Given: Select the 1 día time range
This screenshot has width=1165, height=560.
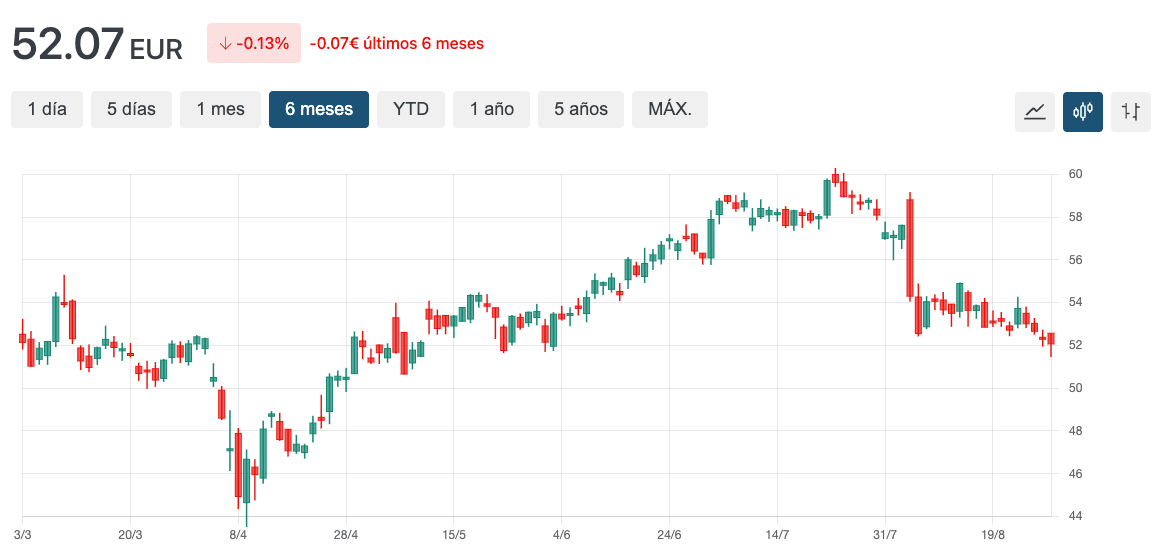Looking at the screenshot, I should tap(47, 110).
